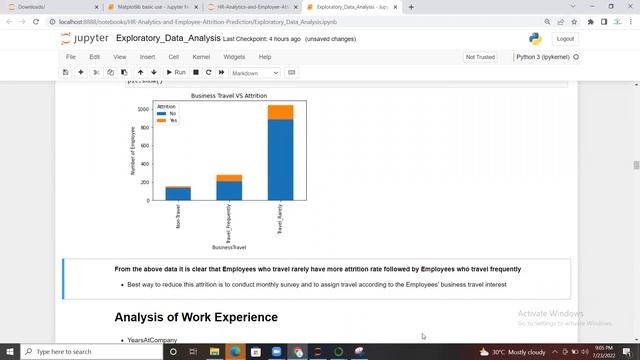Open the tab search chevron
640x360 pixels.
click(x=573, y=7)
